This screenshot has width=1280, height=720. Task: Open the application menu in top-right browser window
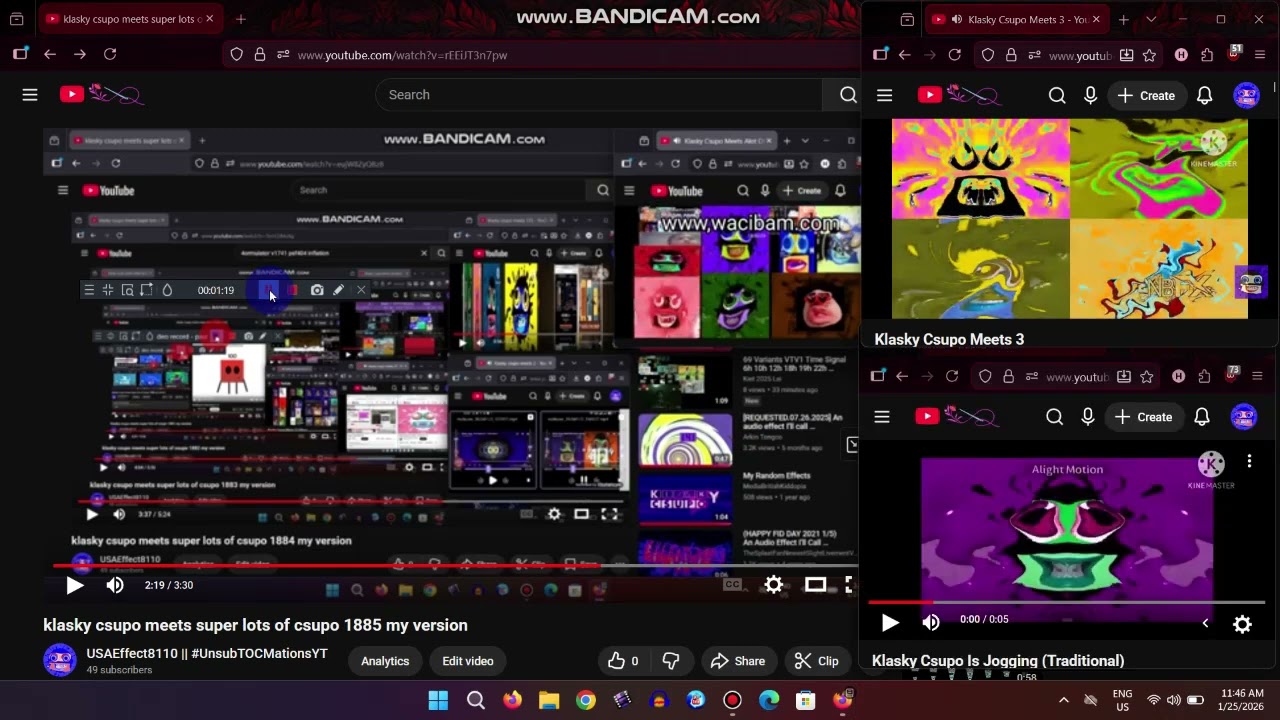pyautogui.click(x=1260, y=55)
